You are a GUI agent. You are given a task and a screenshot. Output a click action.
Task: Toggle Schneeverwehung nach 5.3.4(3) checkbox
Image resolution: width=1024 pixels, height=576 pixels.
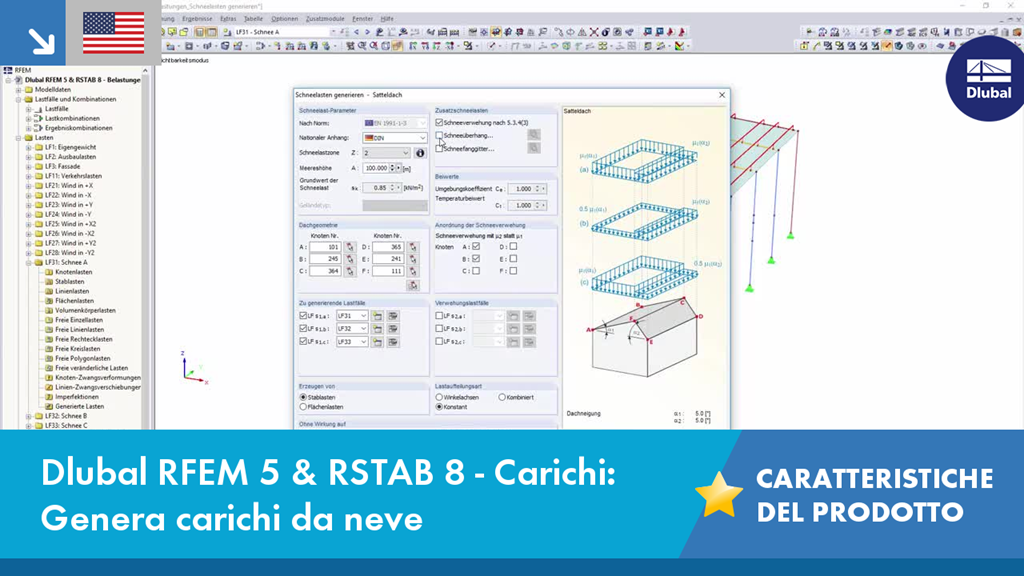439,123
